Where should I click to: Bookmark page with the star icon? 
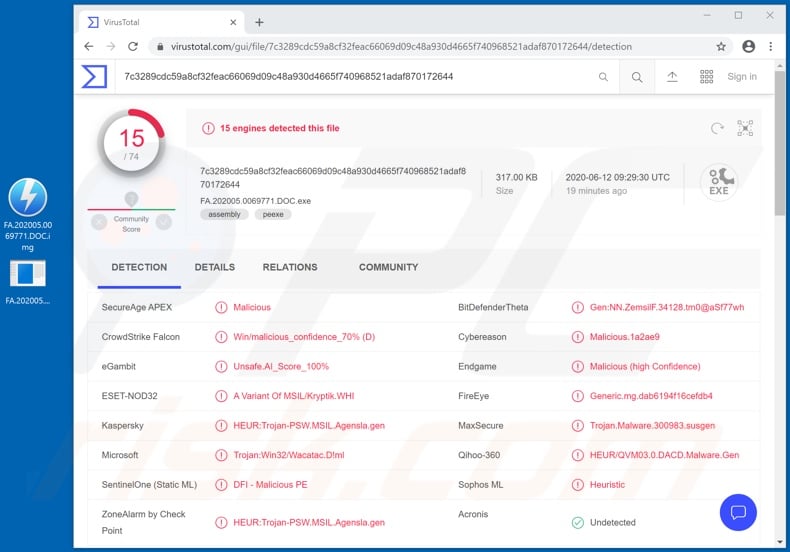721,46
